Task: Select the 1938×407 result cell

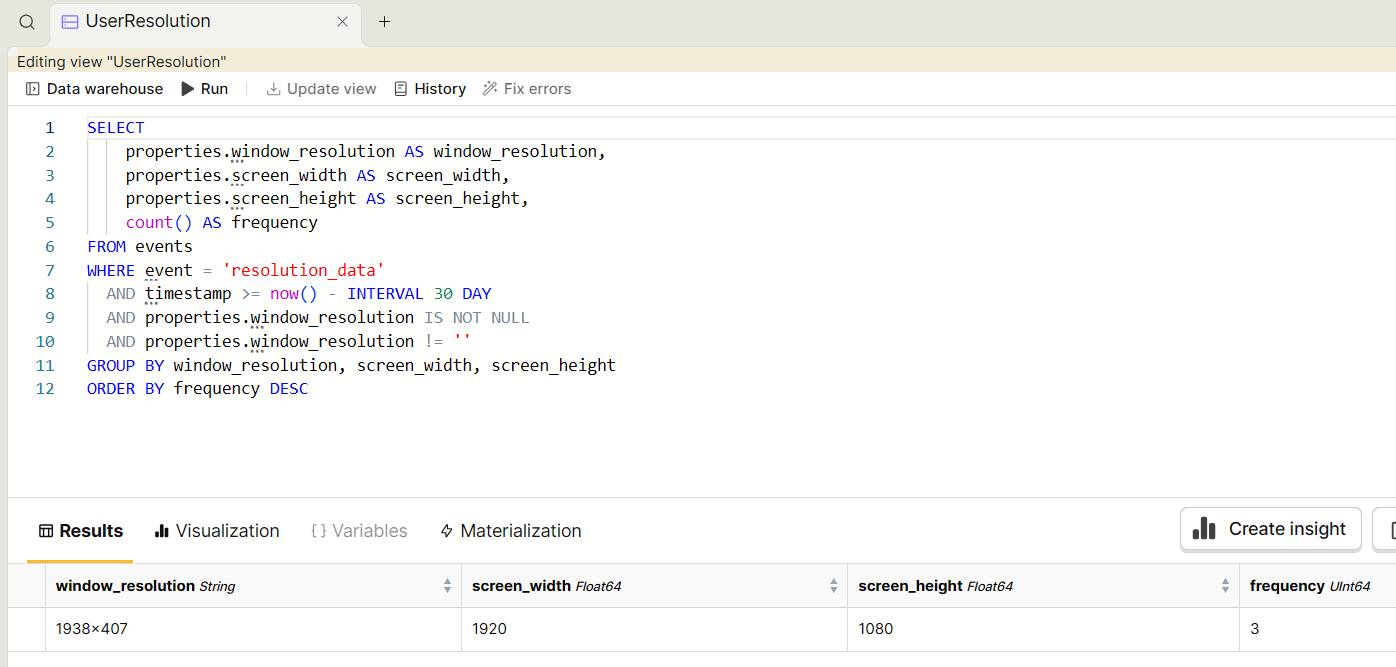Action: (92, 629)
